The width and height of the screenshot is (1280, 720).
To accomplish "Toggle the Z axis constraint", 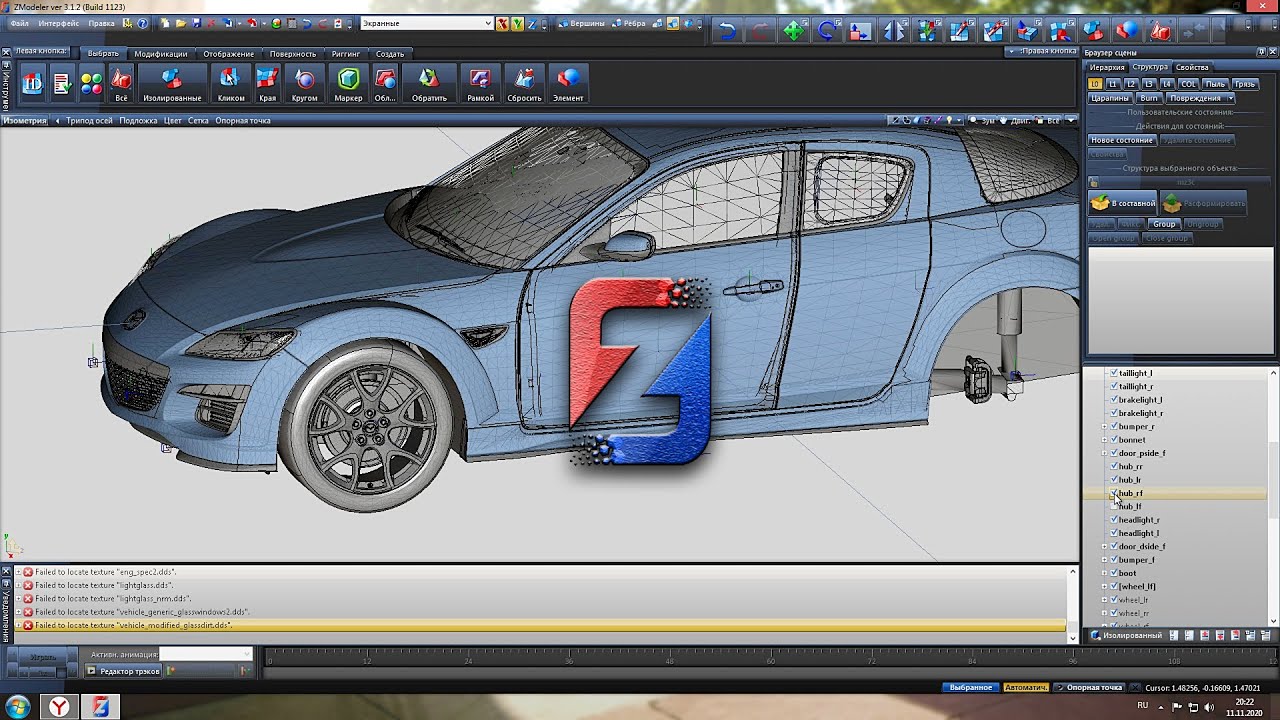I will point(532,23).
